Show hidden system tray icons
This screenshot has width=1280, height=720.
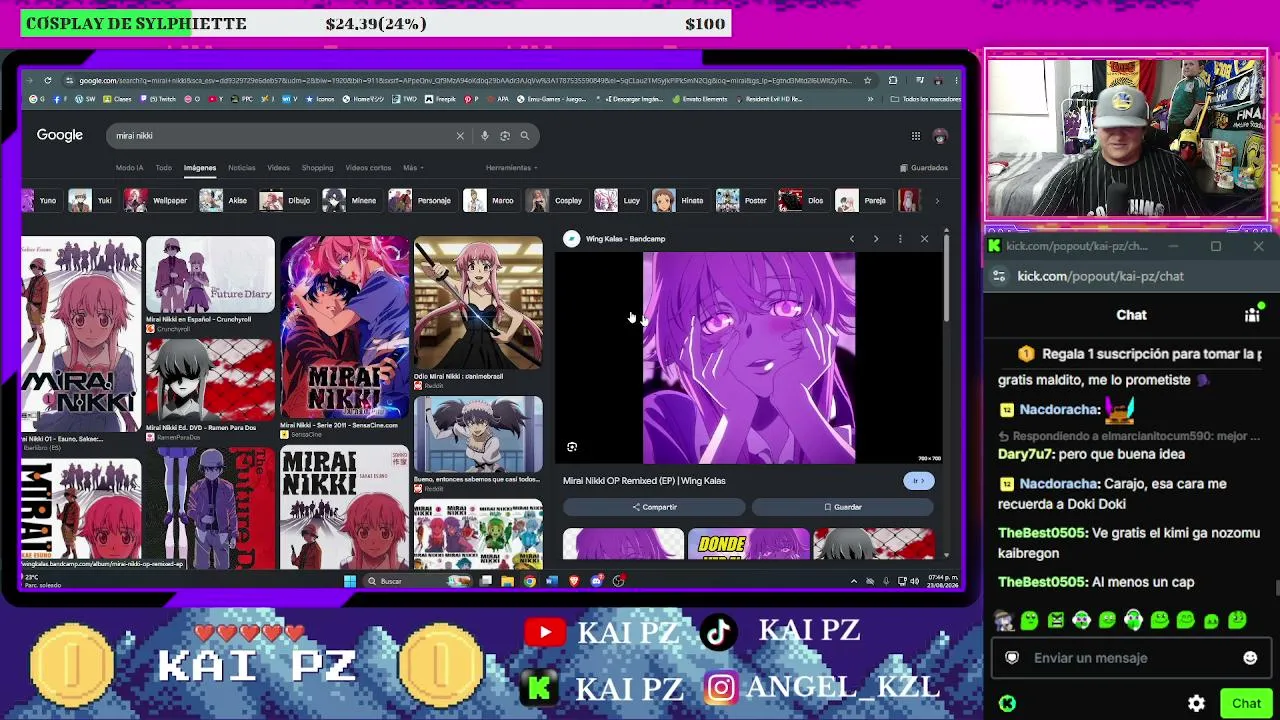(x=853, y=581)
